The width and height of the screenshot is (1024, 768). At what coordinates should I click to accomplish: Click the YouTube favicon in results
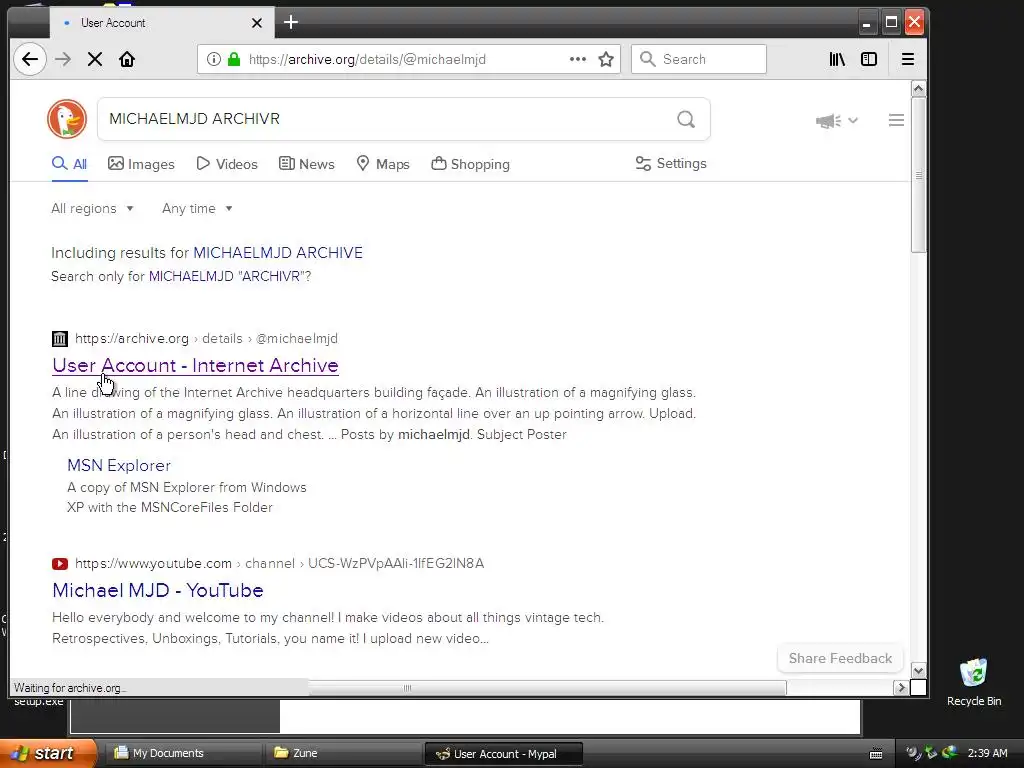tap(59, 564)
